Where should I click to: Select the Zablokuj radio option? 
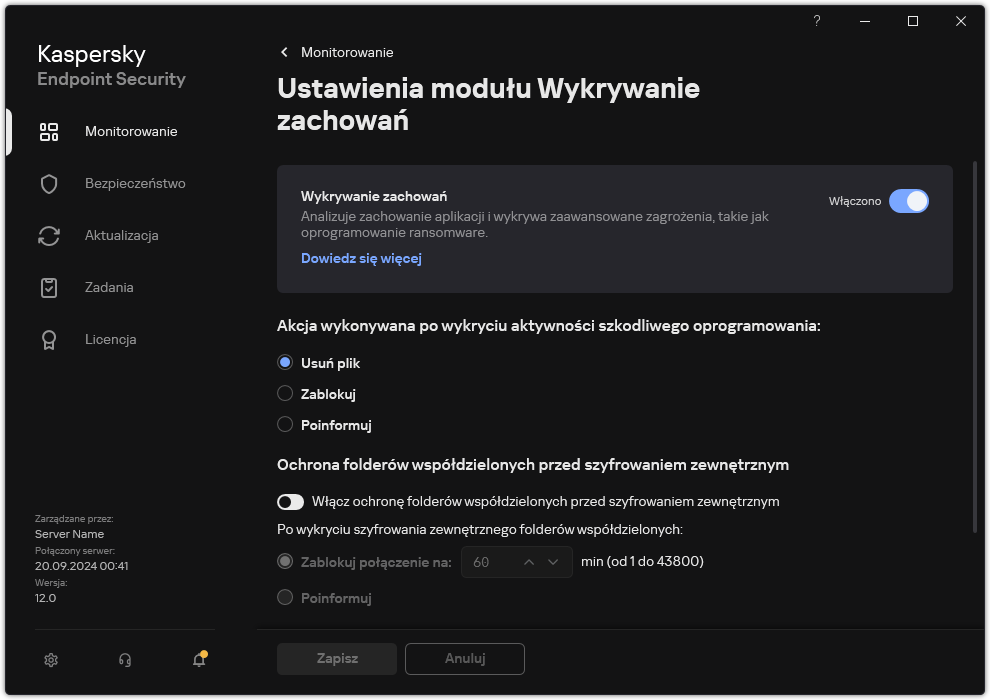click(285, 393)
